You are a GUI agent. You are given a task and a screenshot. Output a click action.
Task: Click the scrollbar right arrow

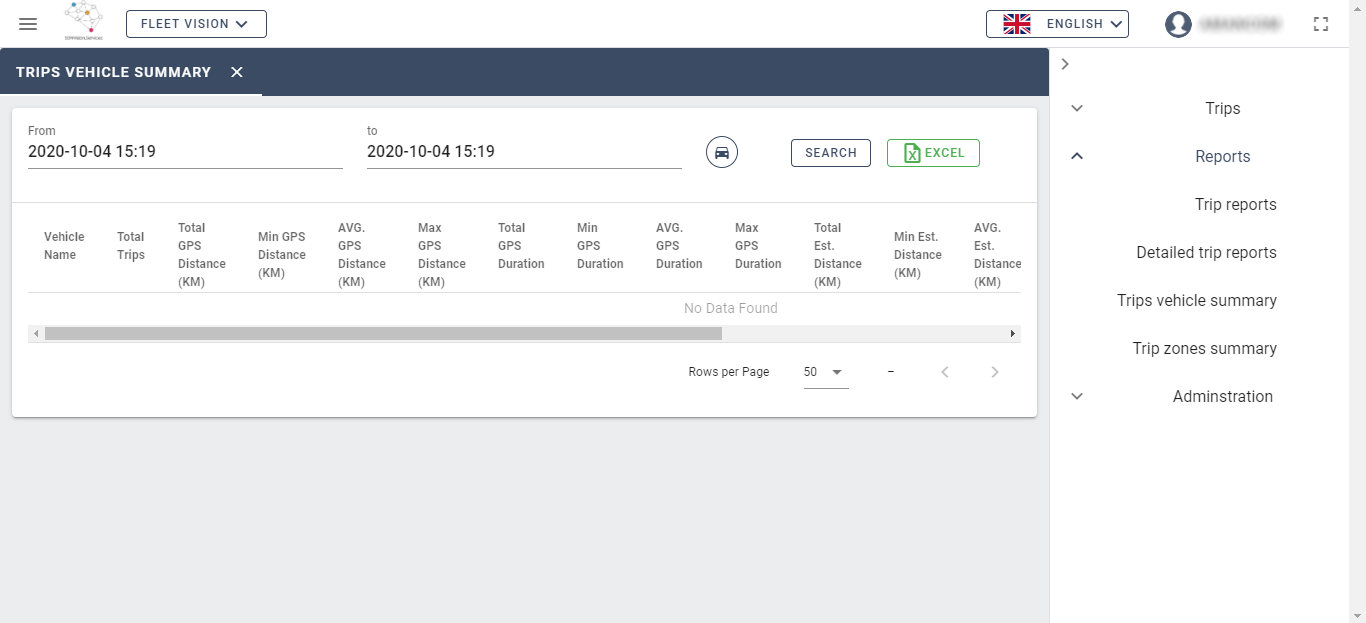click(x=1012, y=334)
